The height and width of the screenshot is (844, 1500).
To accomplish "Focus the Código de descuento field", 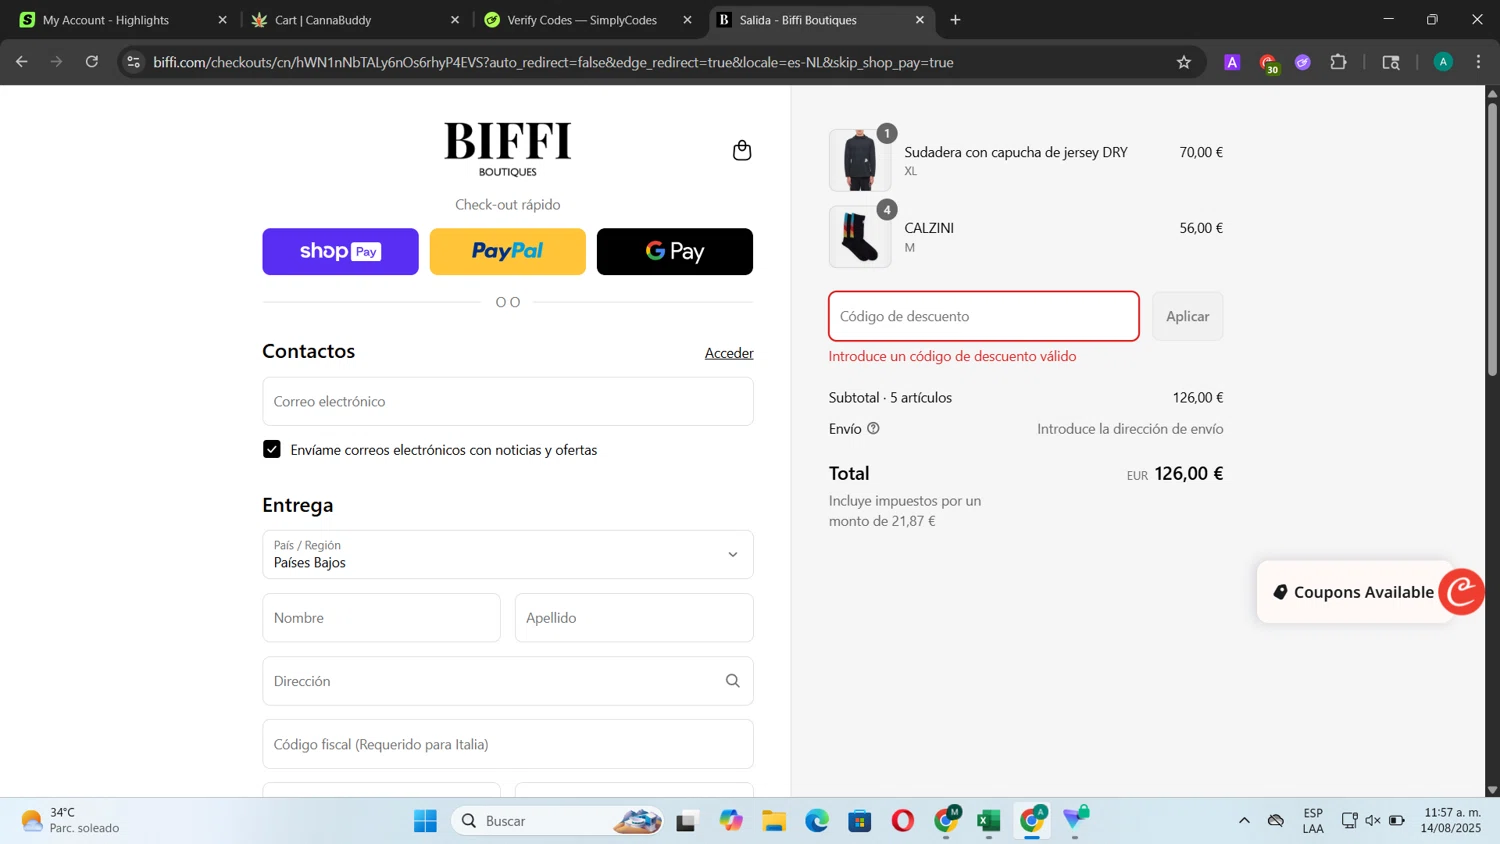I will coord(983,316).
